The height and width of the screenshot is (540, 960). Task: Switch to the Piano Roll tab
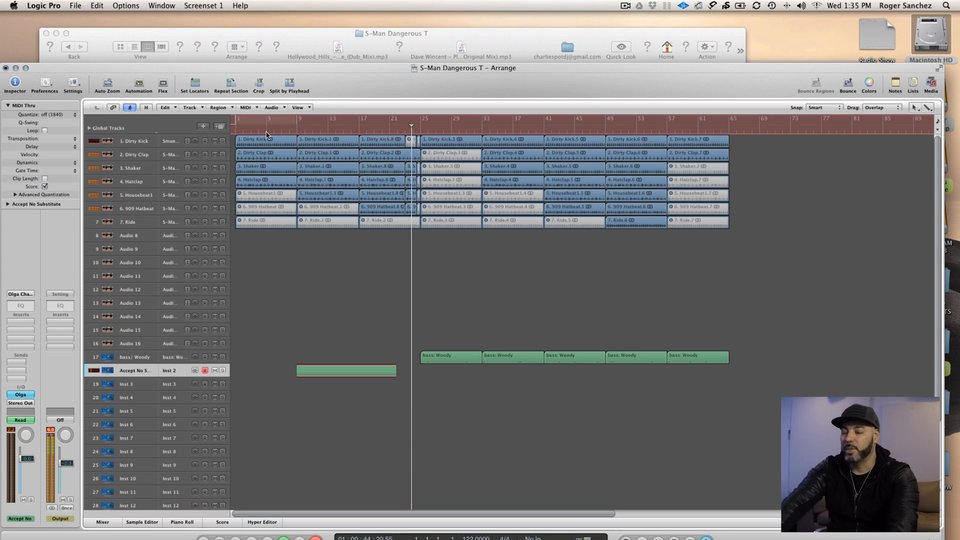(182, 522)
